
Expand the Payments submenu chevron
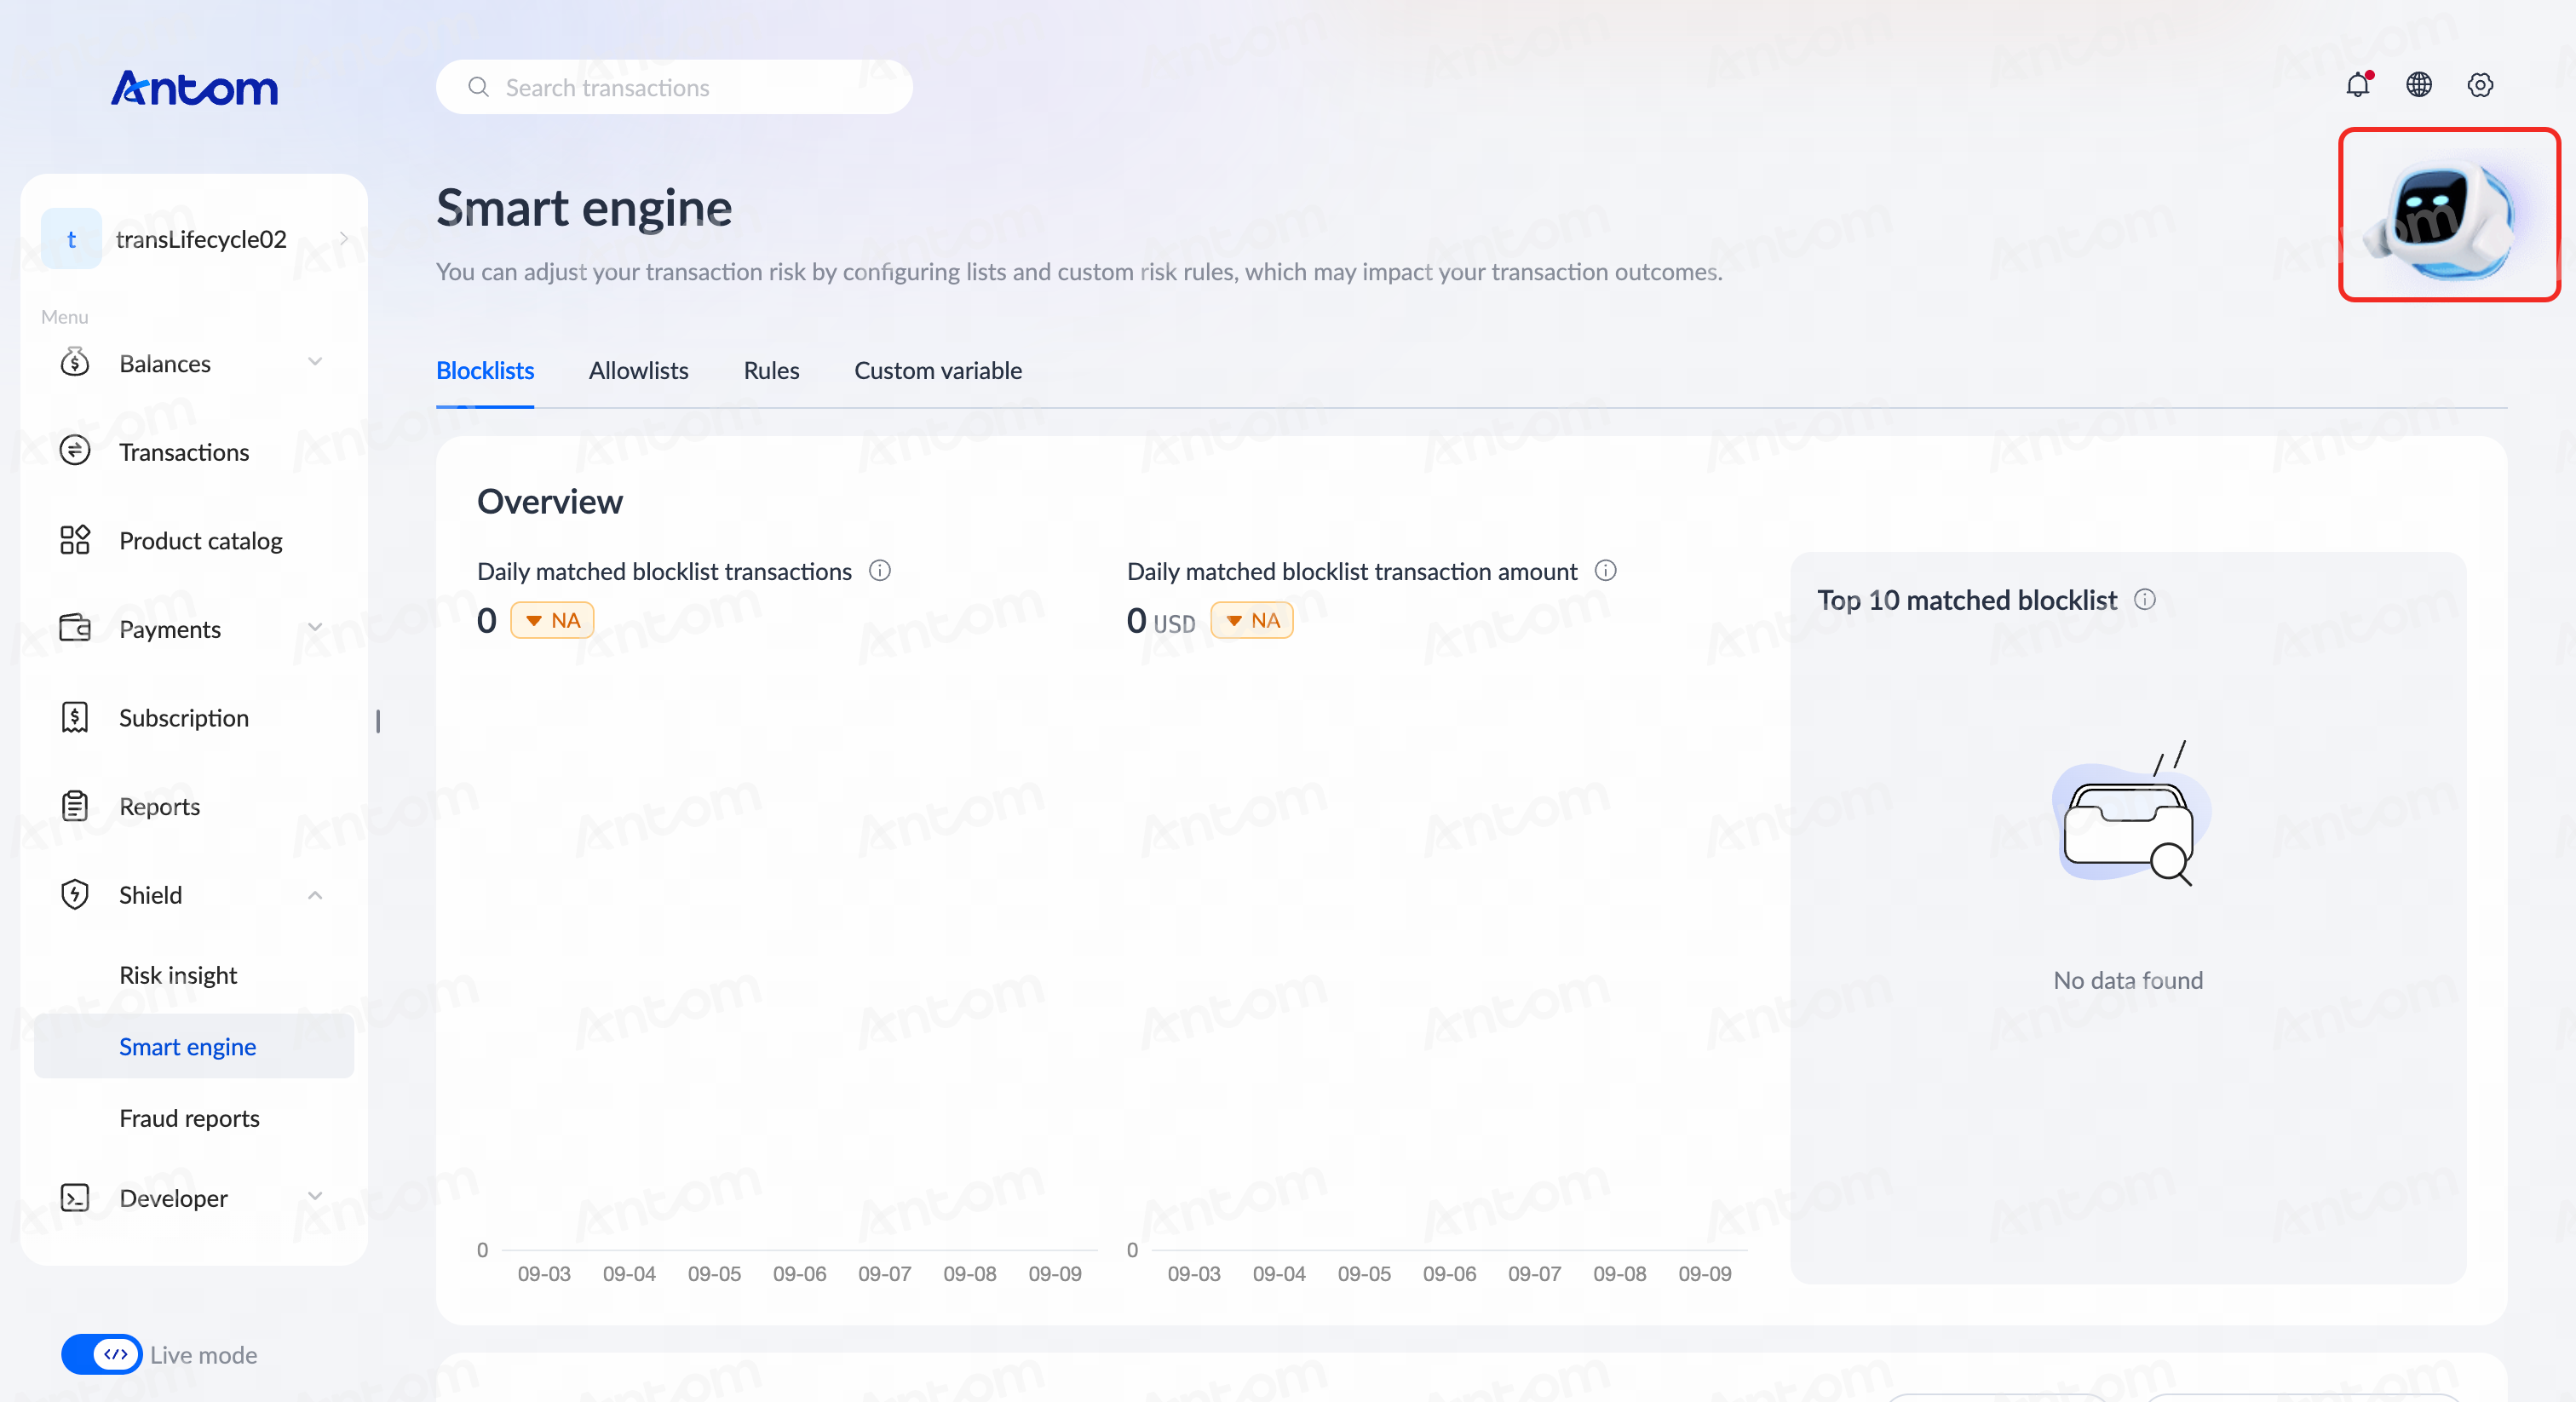tap(315, 628)
